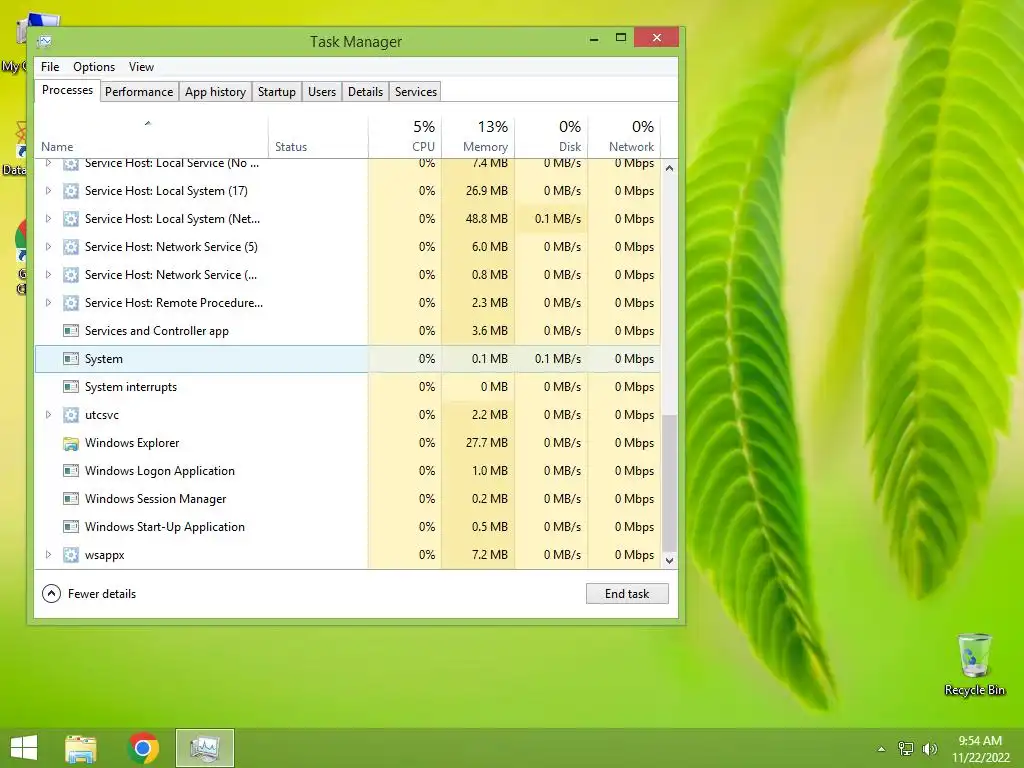Click the scrollbar up arrow
Screen dimensions: 1024x768
[669, 168]
